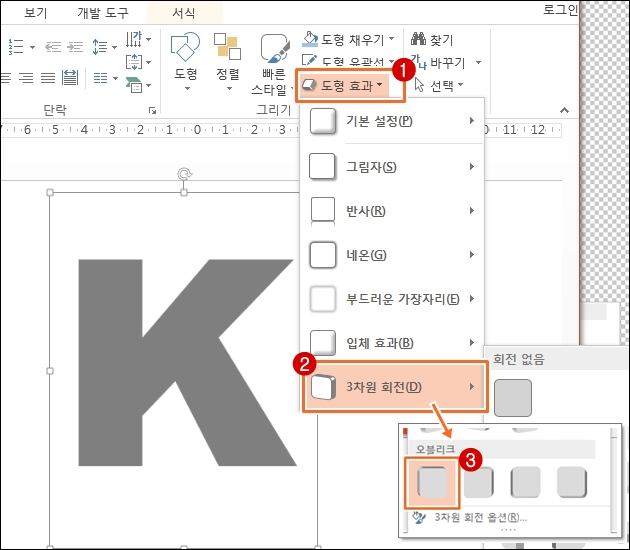This screenshot has height=550, width=630.
Task: Open the line spacing options
Action: 104,47
